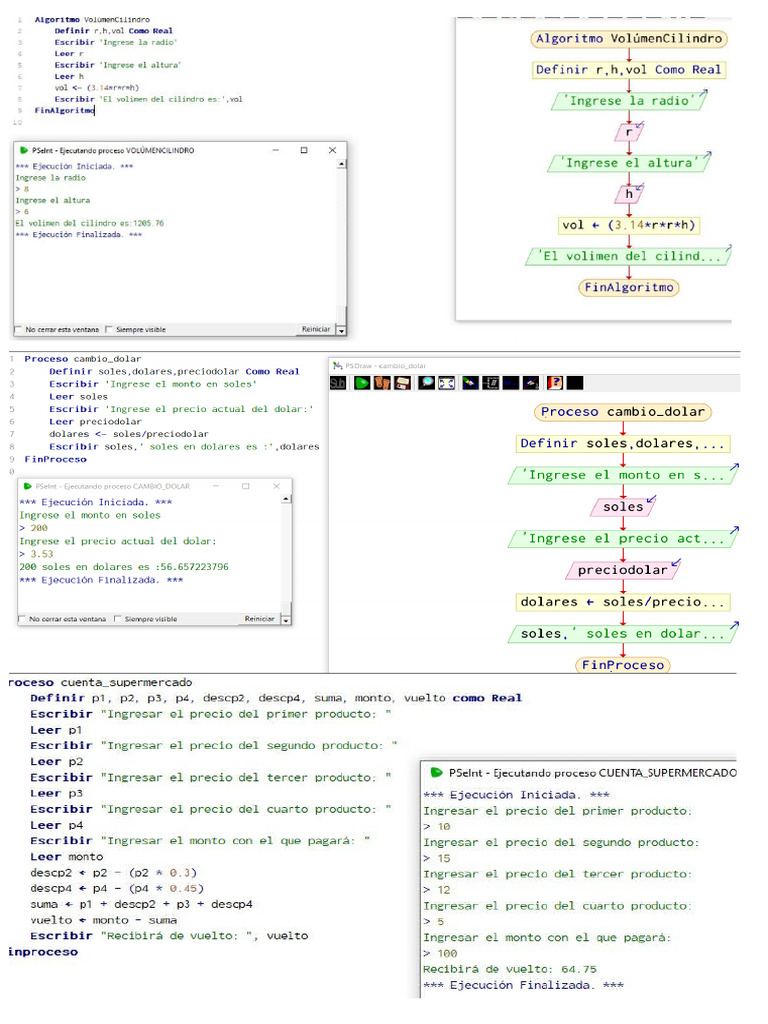The width and height of the screenshot is (768, 1024).
Task: Enable 'No cerrar esta ventana' in VOLÚMENCILINDRO window
Action: coord(19,329)
